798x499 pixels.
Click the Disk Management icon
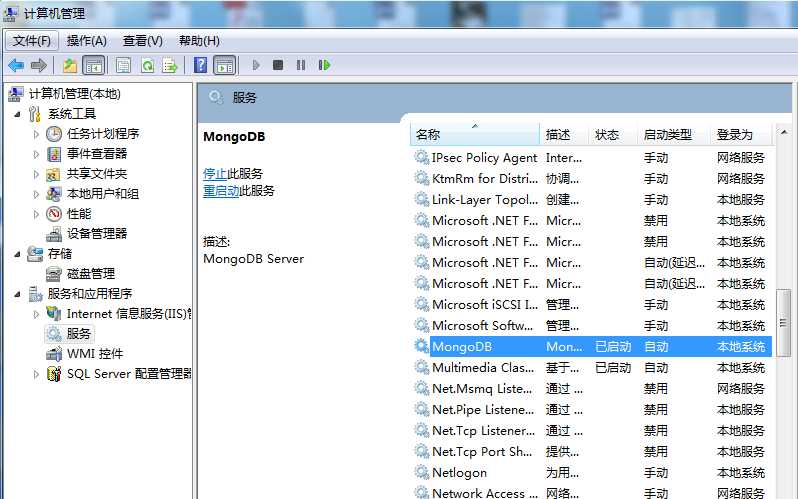(x=54, y=274)
